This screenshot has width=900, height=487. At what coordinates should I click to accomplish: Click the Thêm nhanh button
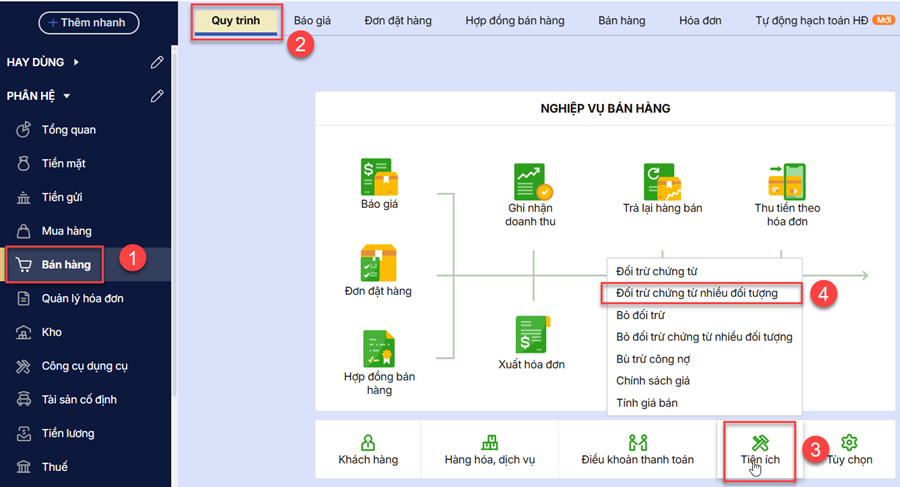[x=88, y=22]
